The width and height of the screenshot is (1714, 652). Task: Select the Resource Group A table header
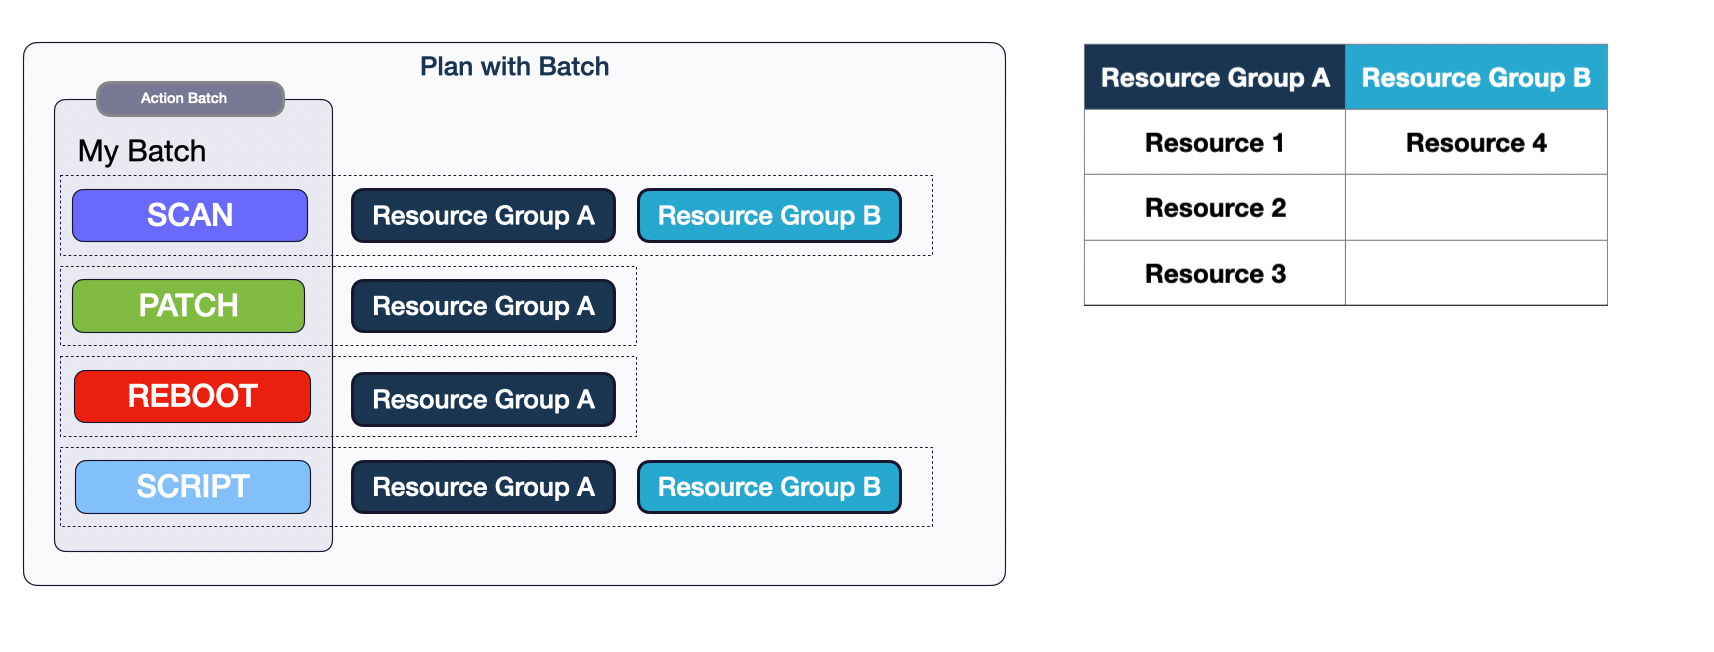point(1215,78)
